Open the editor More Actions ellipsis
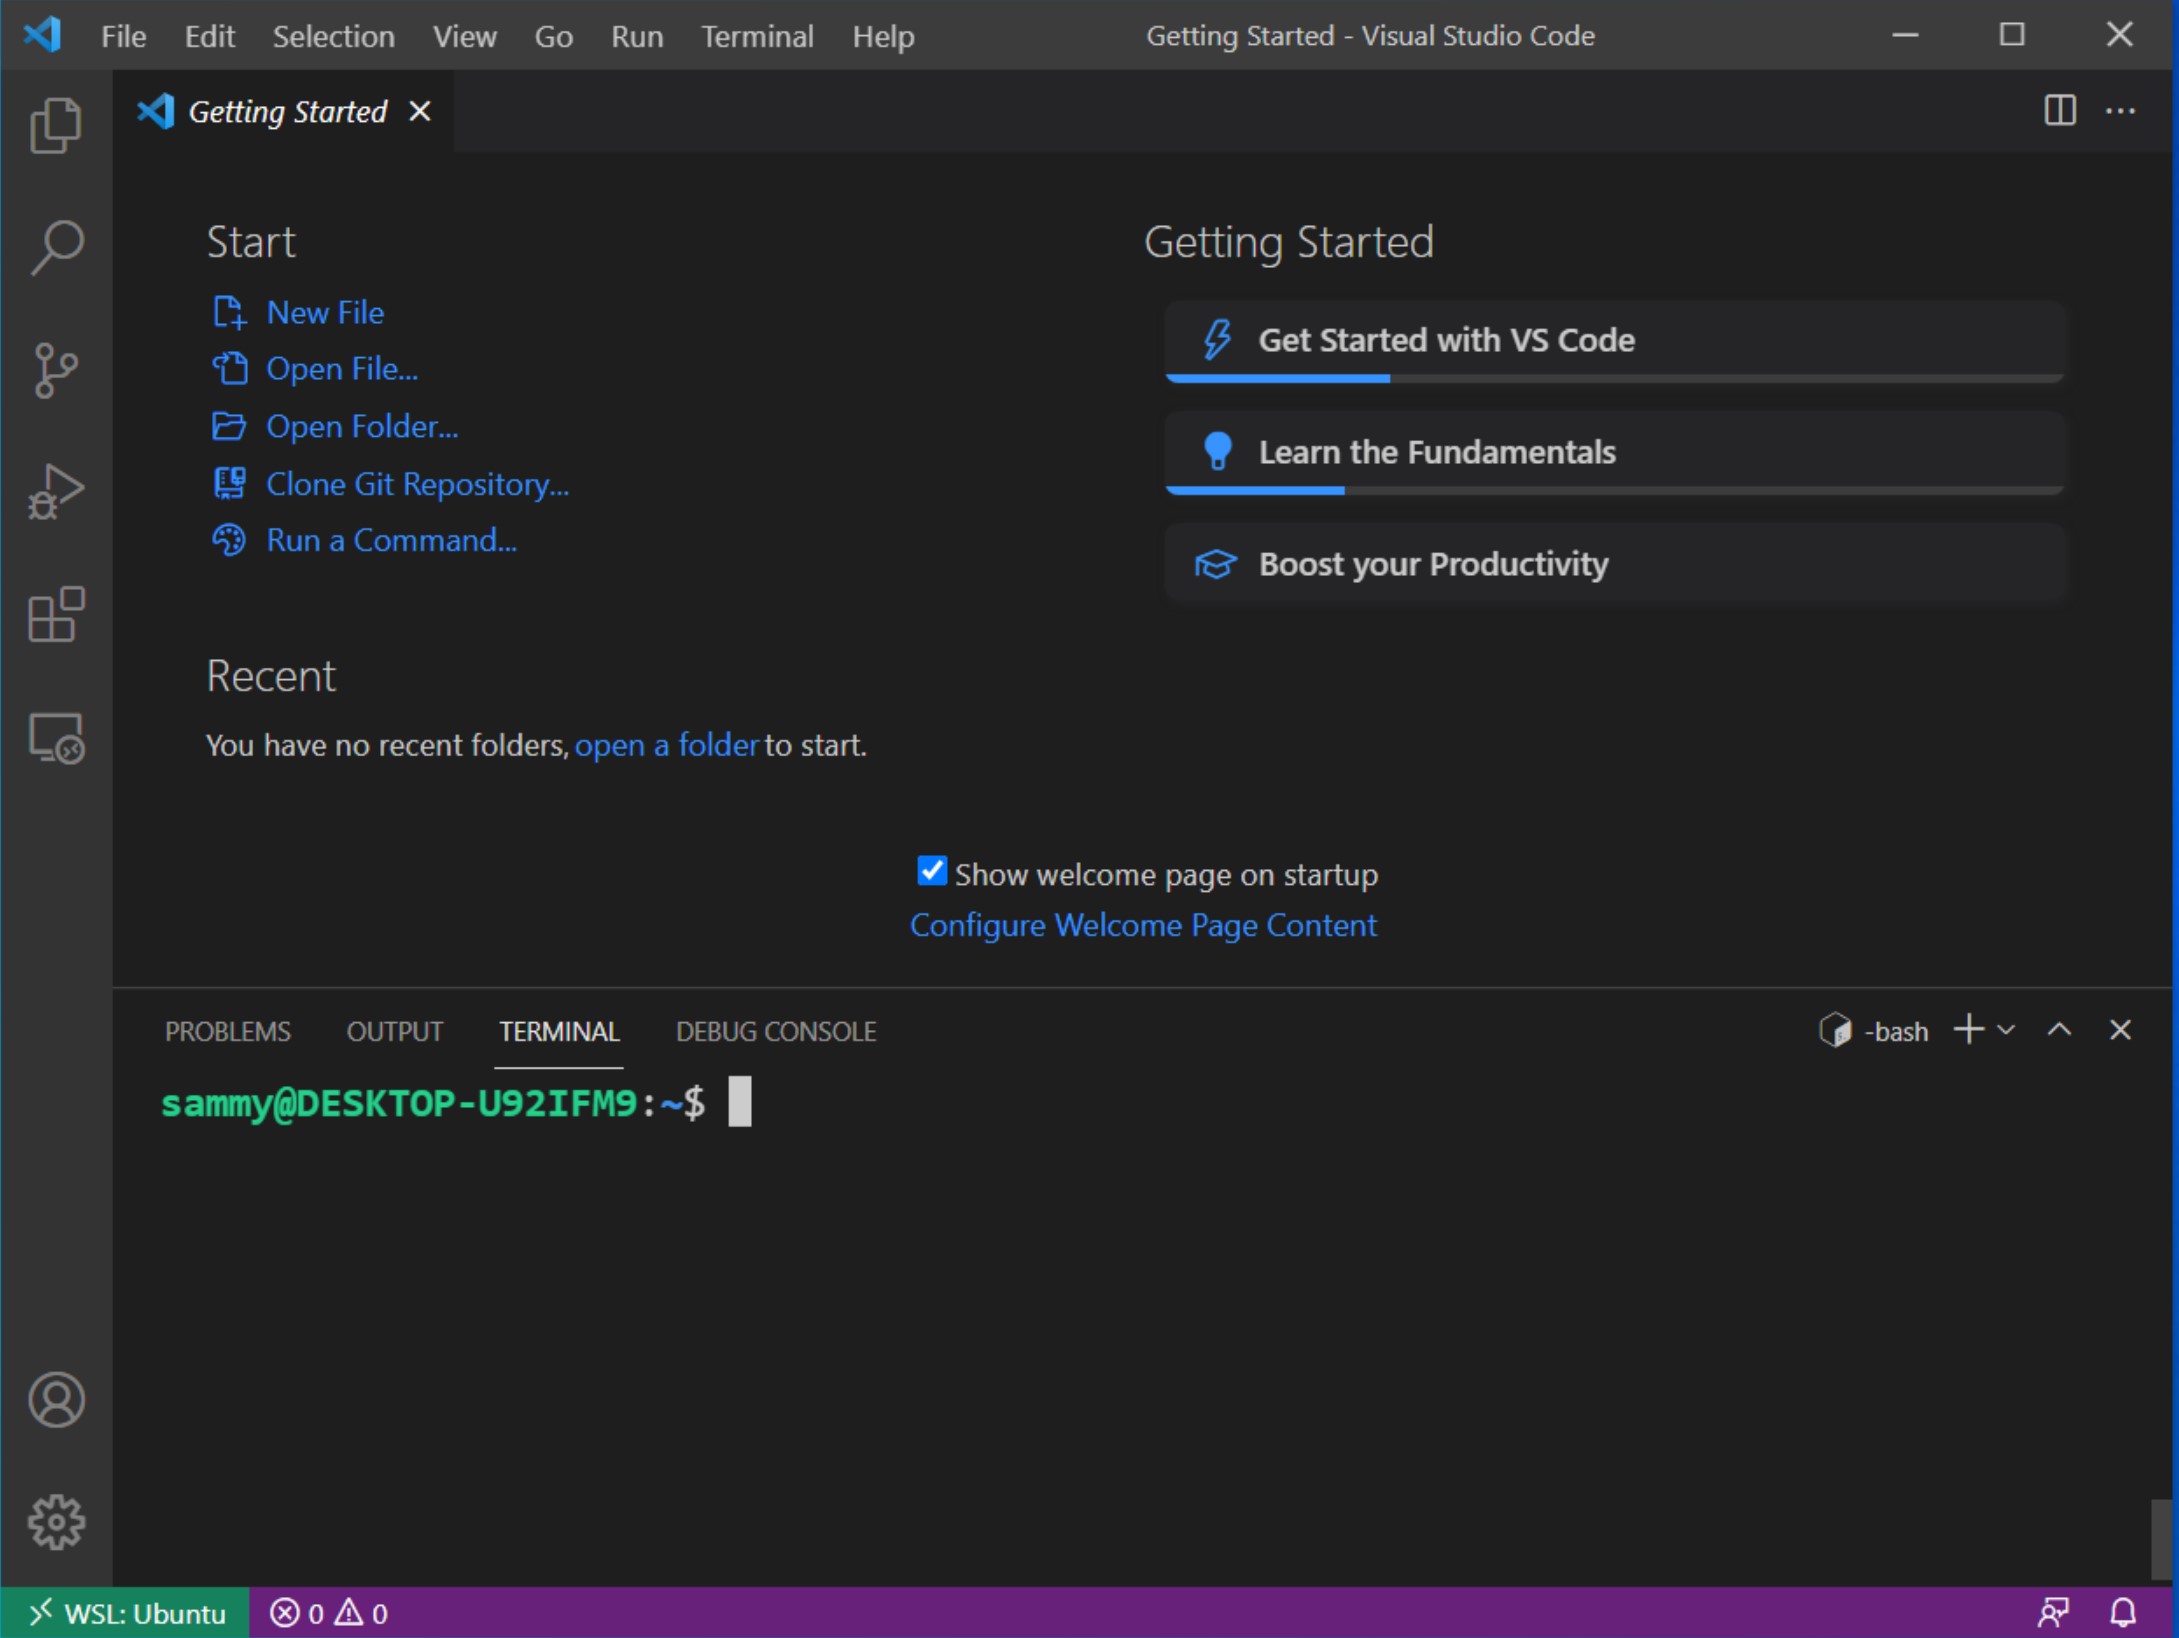The width and height of the screenshot is (2179, 1638). click(x=2121, y=110)
